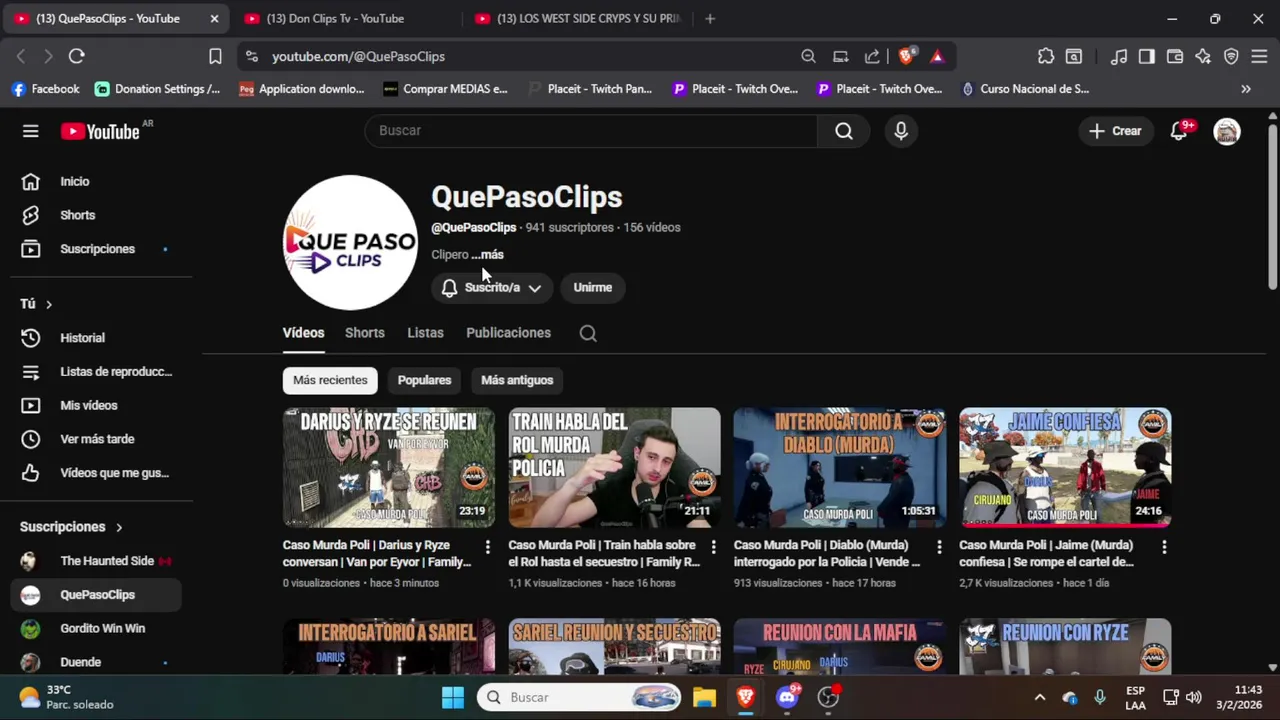
Task: Expand channel description with ...más
Action: 488,255
